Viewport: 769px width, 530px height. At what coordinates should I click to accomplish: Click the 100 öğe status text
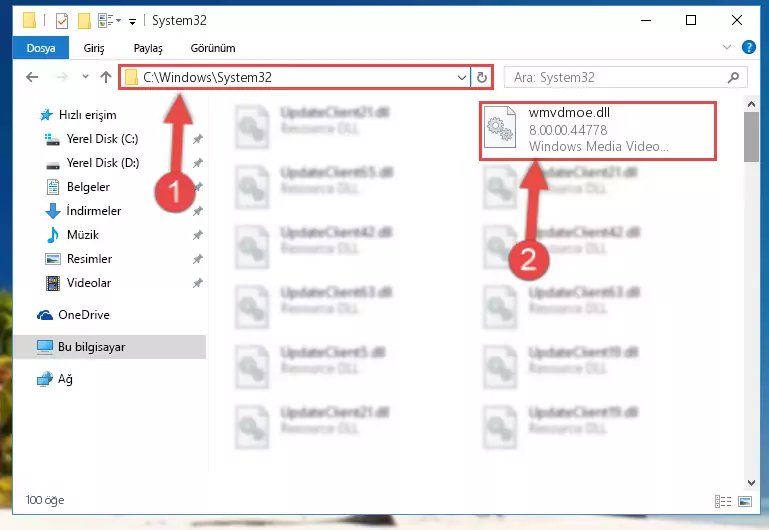(x=45, y=500)
